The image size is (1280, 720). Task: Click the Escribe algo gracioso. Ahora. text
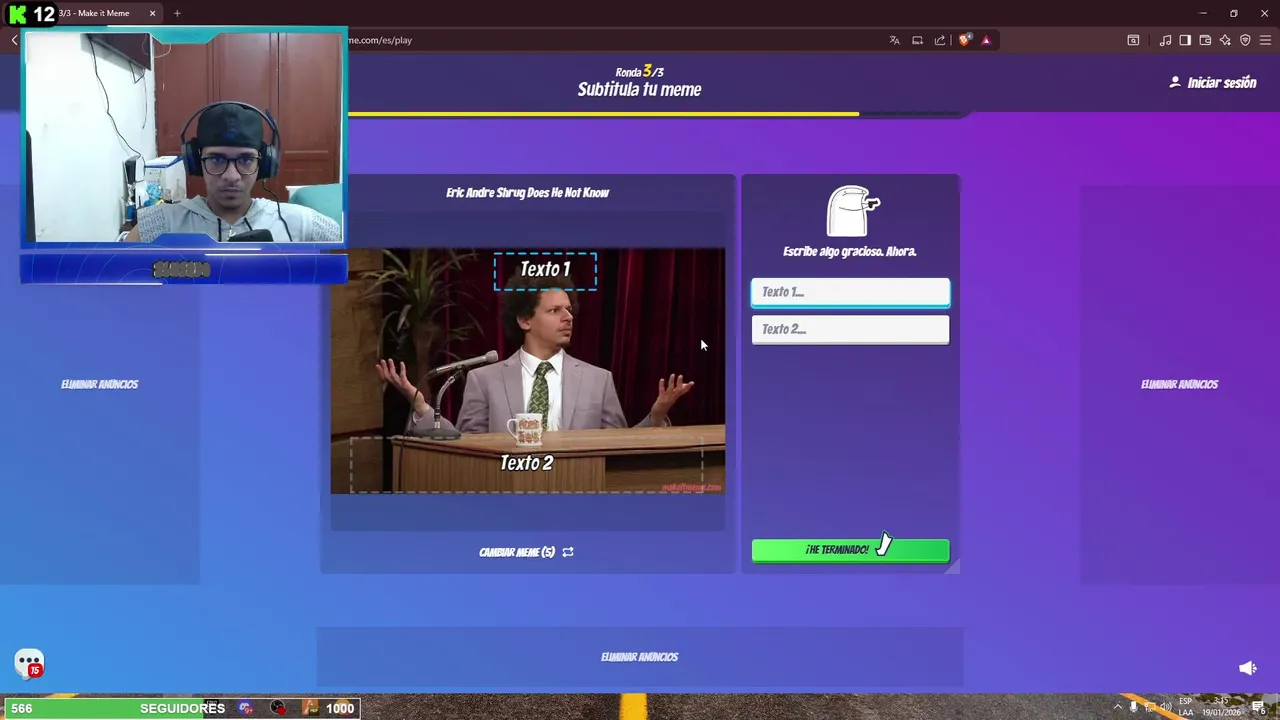(x=849, y=252)
